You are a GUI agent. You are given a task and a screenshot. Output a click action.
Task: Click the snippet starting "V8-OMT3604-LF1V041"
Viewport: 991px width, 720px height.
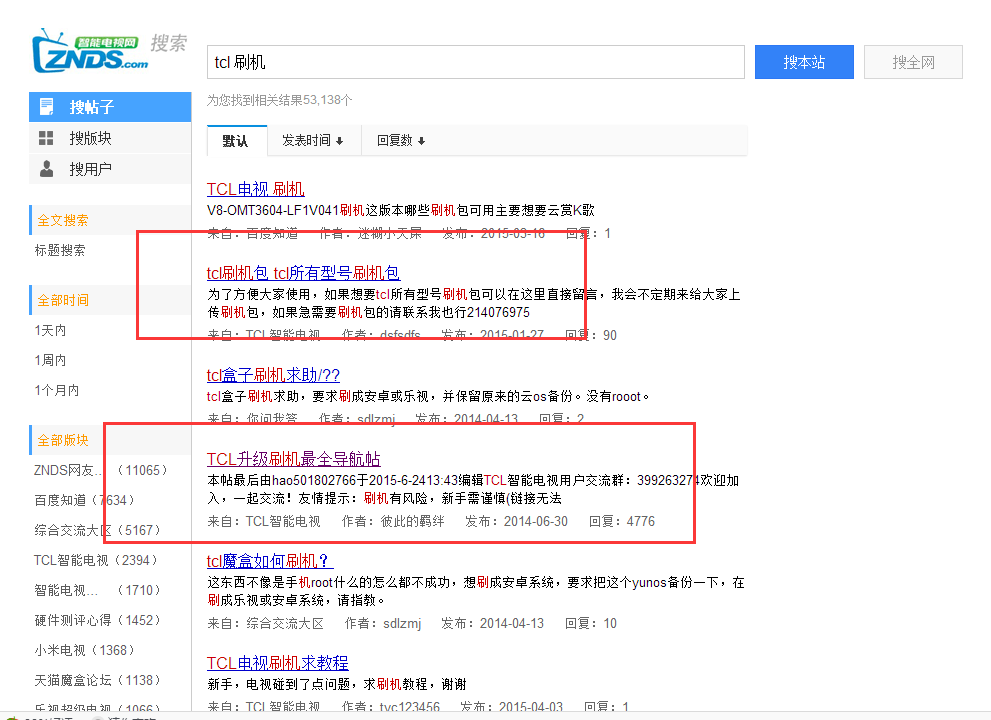401,210
